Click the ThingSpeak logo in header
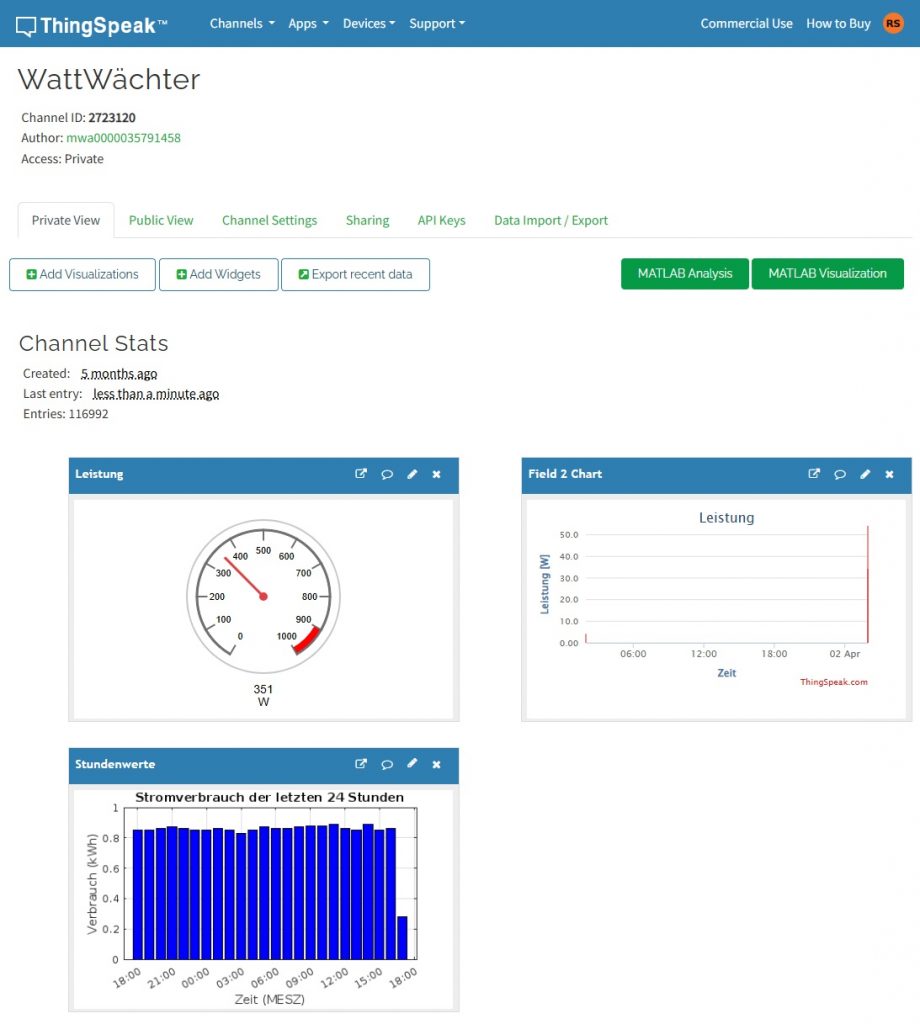 [92, 25]
